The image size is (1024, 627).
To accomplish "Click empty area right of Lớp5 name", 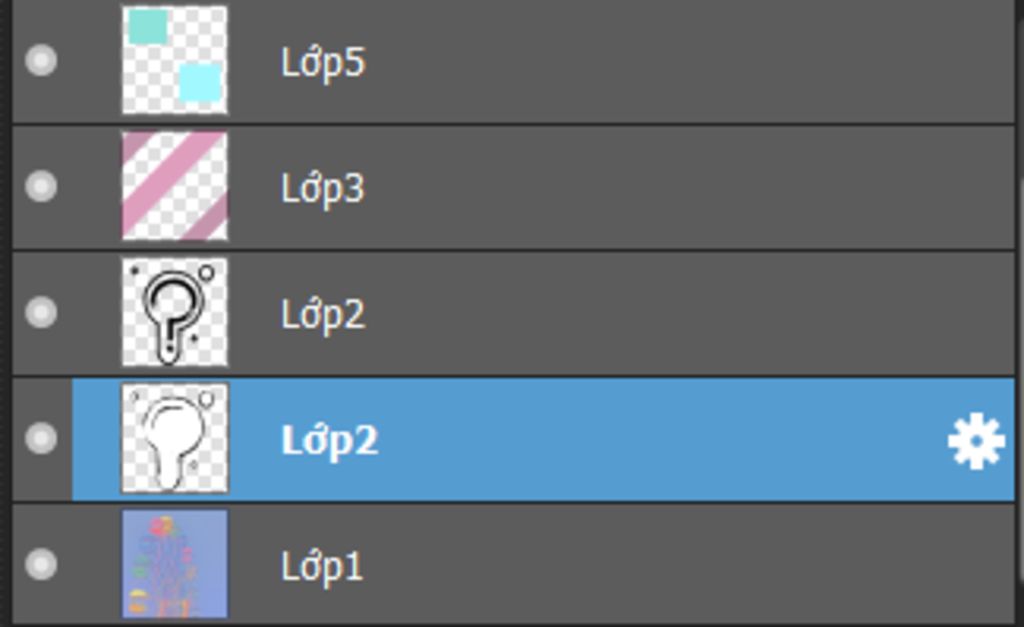I will tap(686, 62).
